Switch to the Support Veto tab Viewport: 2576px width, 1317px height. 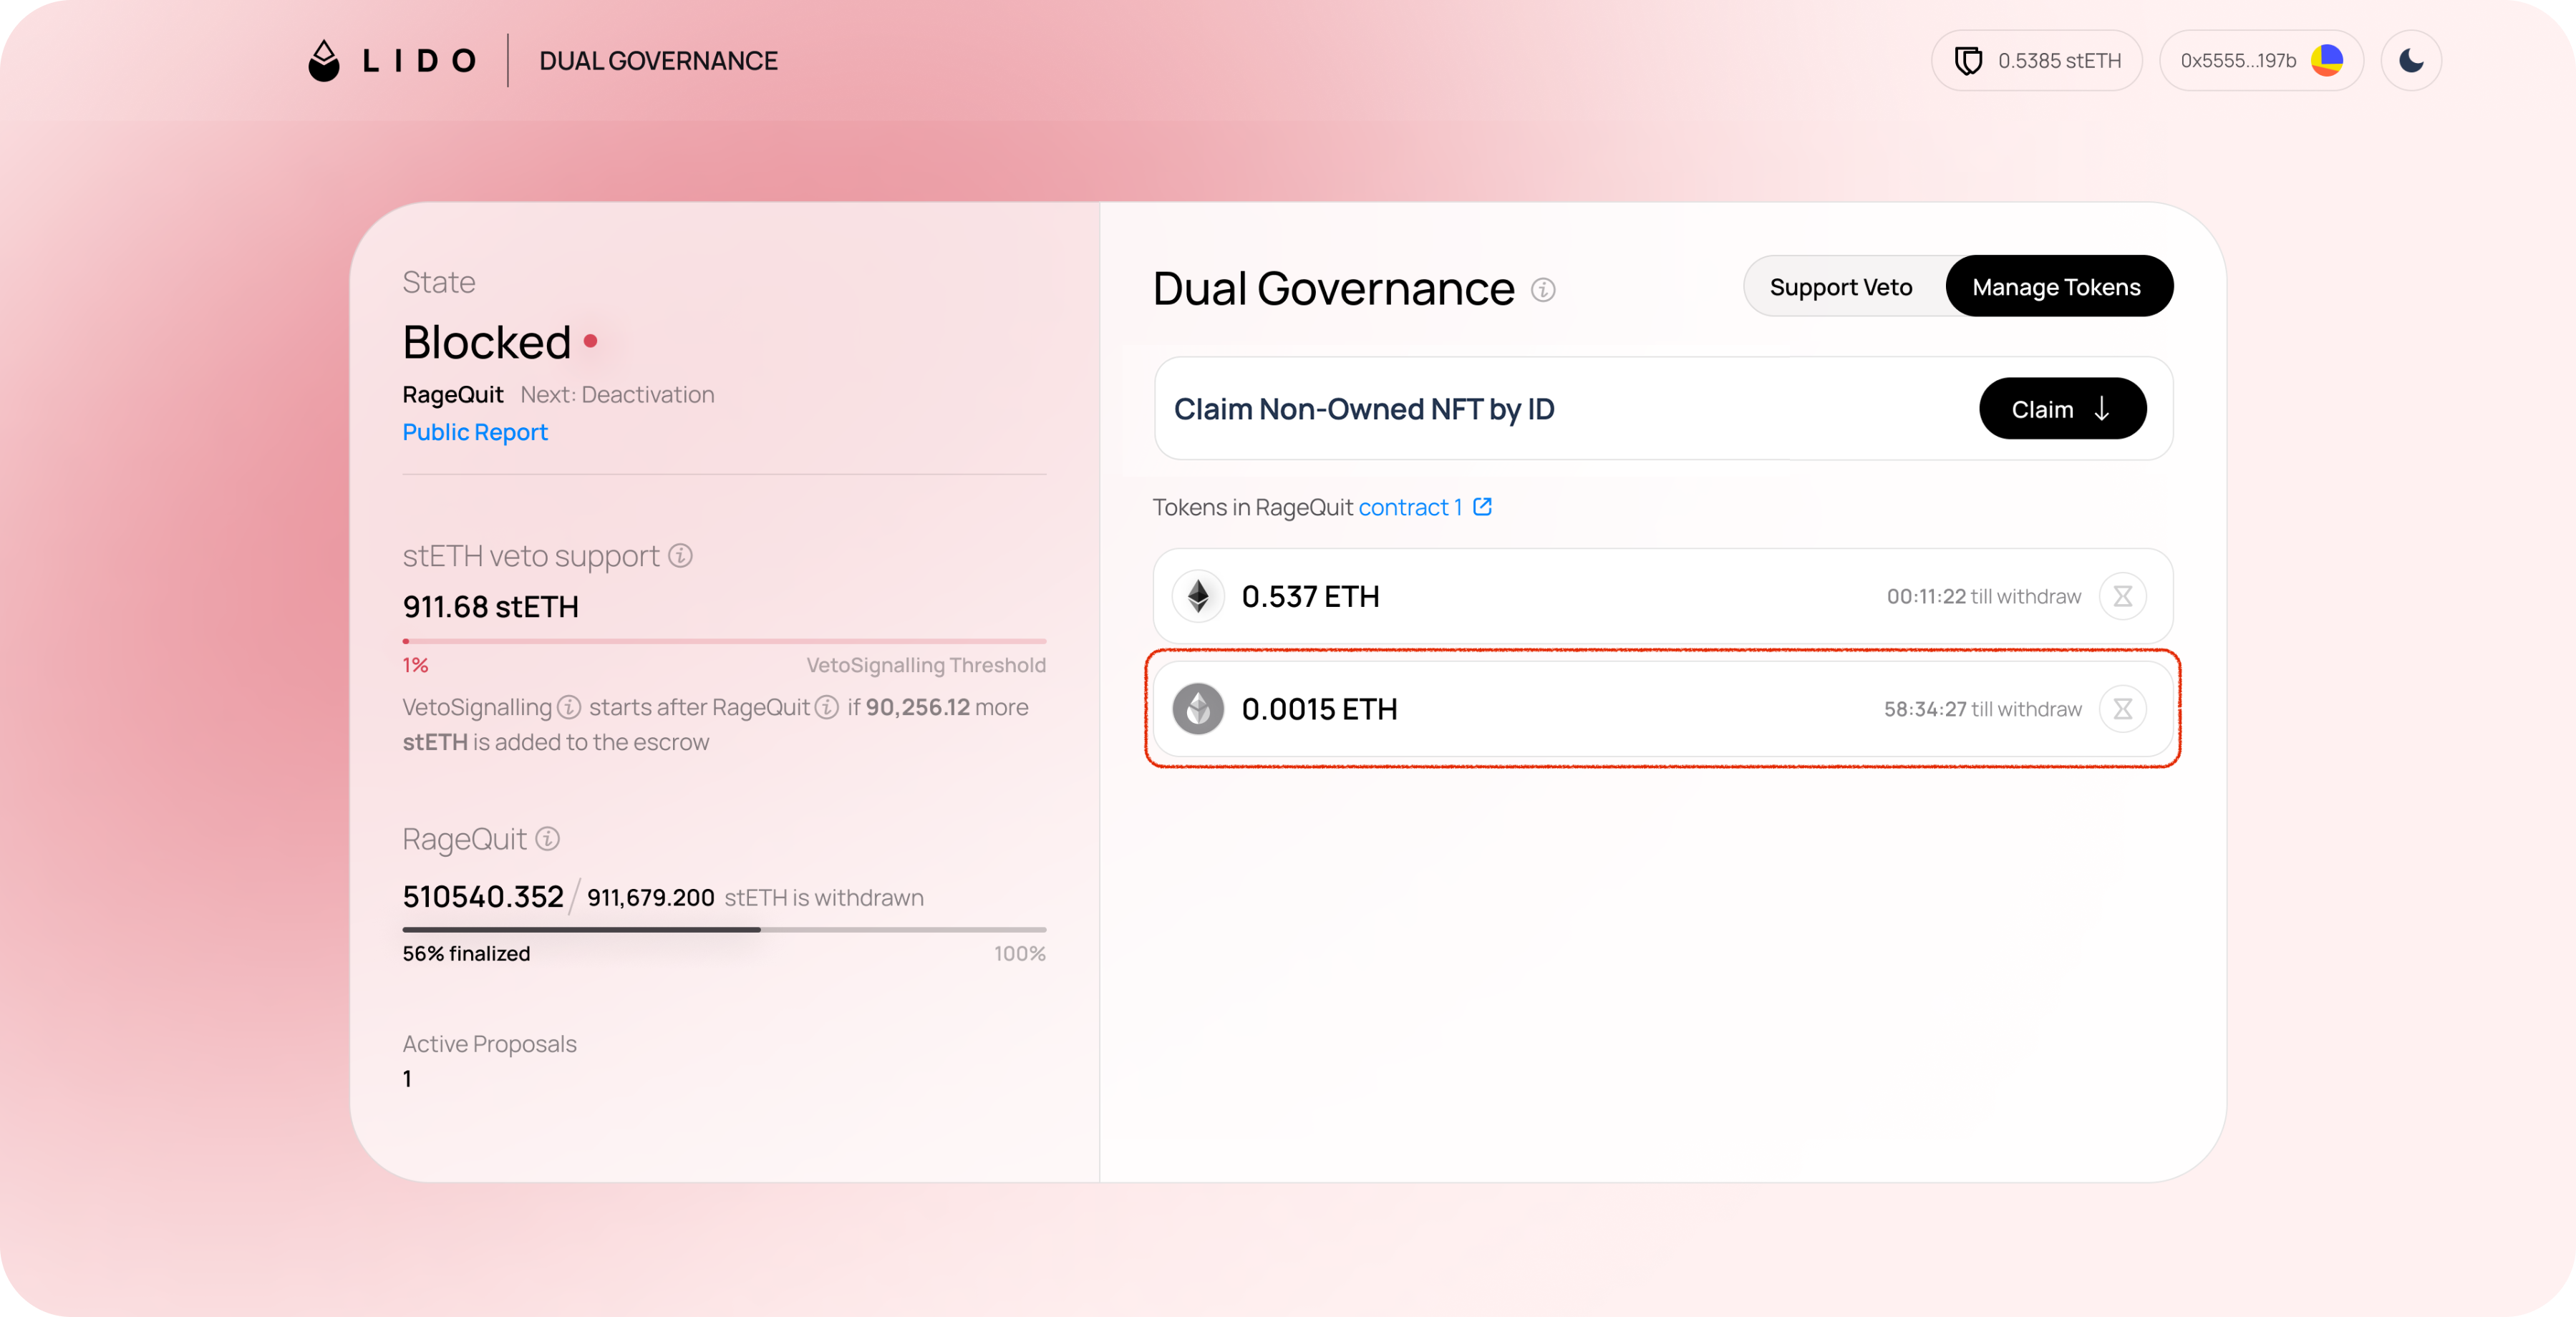(x=1840, y=287)
